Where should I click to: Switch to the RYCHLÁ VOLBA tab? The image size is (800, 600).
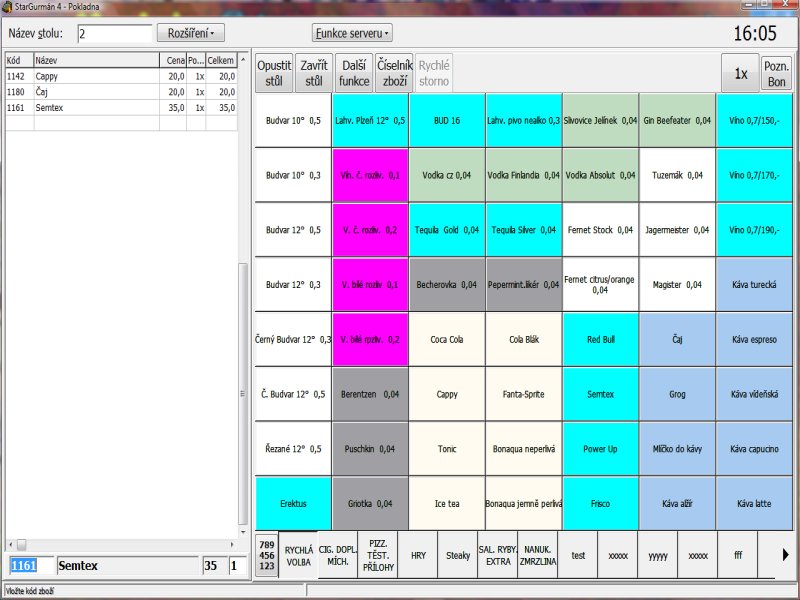(298, 555)
